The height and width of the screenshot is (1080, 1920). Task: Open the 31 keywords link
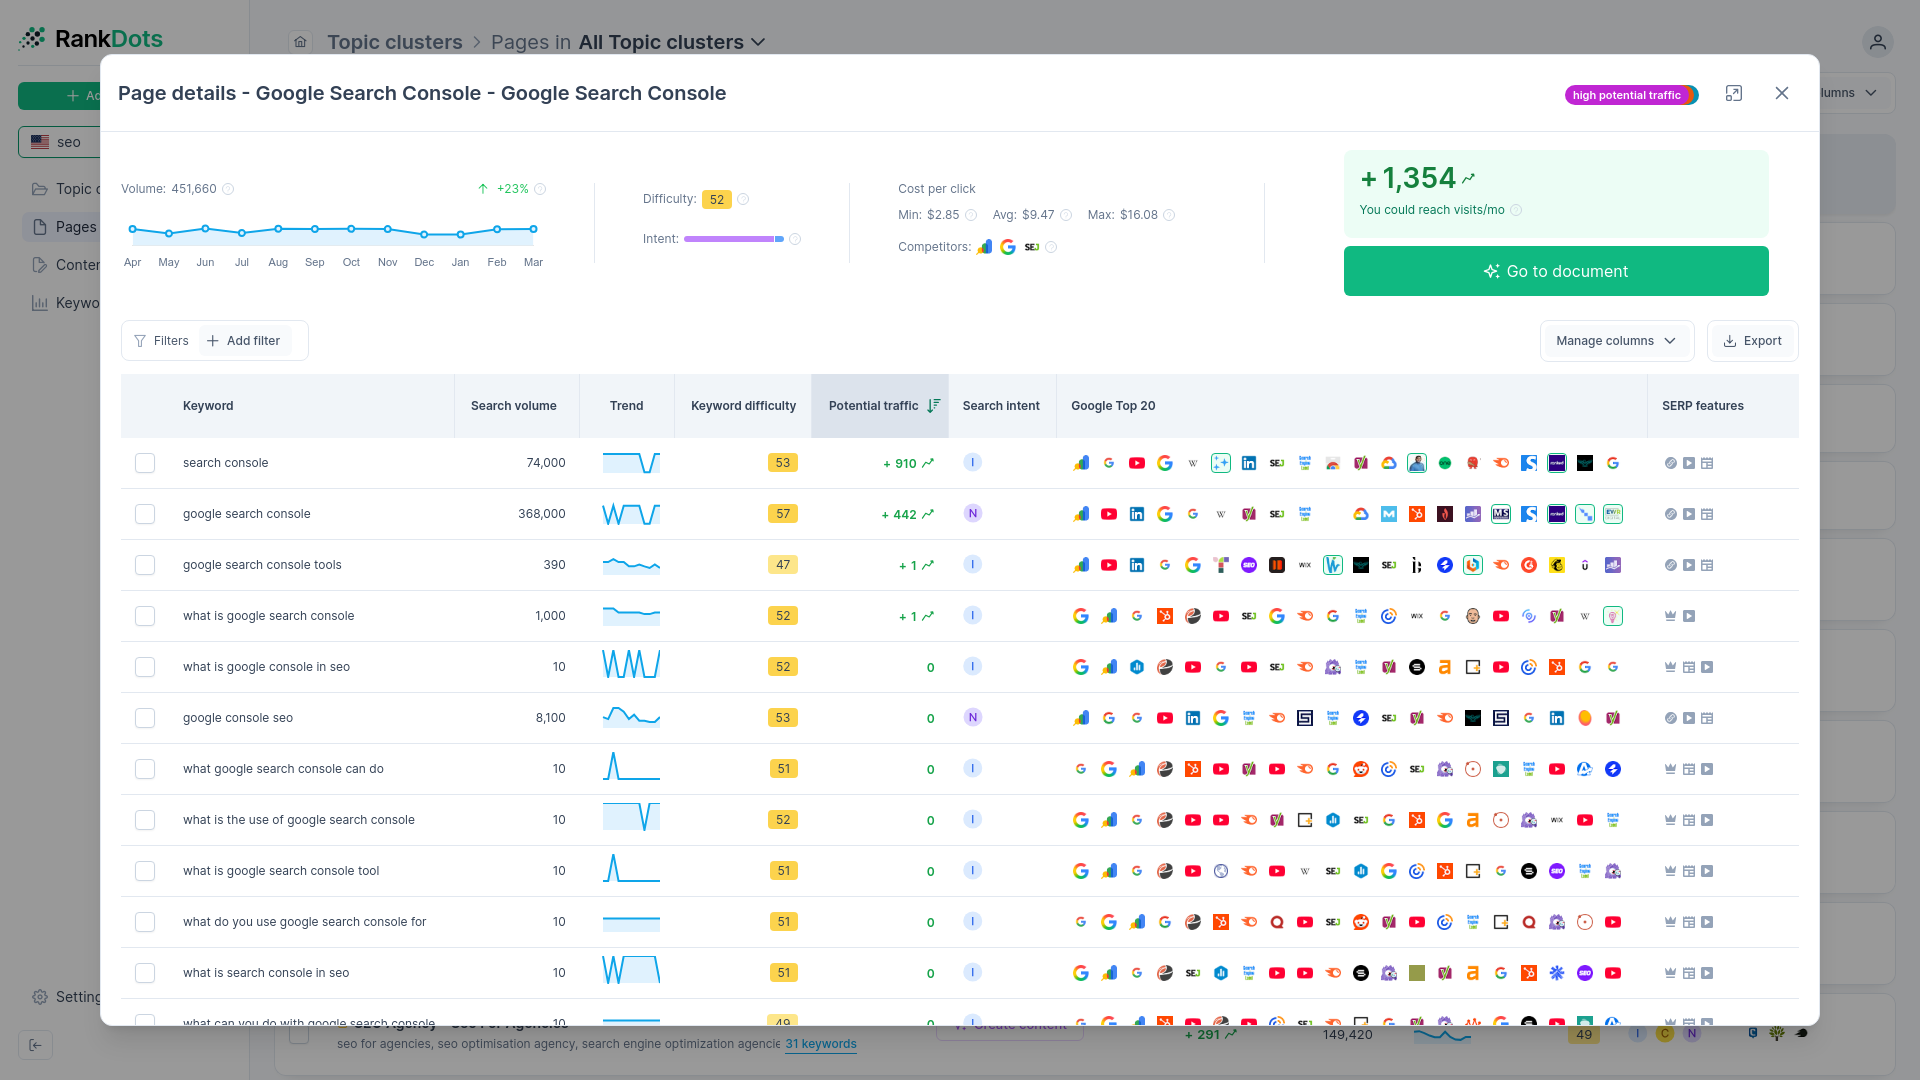[x=821, y=1044]
